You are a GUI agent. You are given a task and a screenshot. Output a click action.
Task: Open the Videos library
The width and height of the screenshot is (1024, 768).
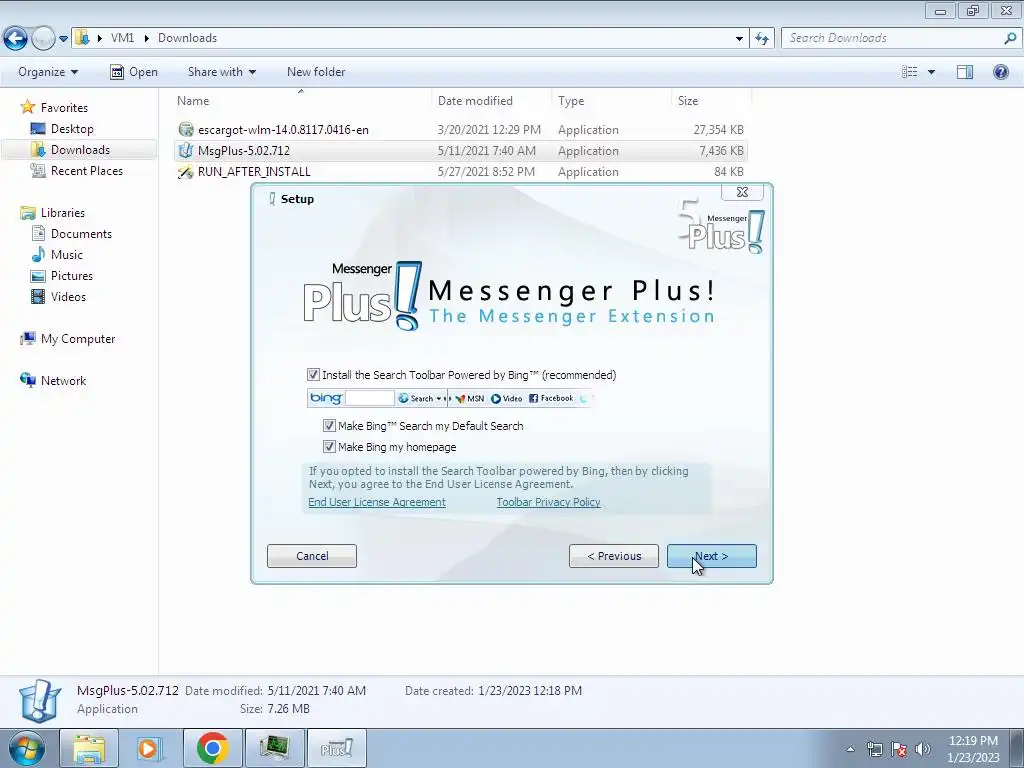pyautogui.click(x=68, y=296)
